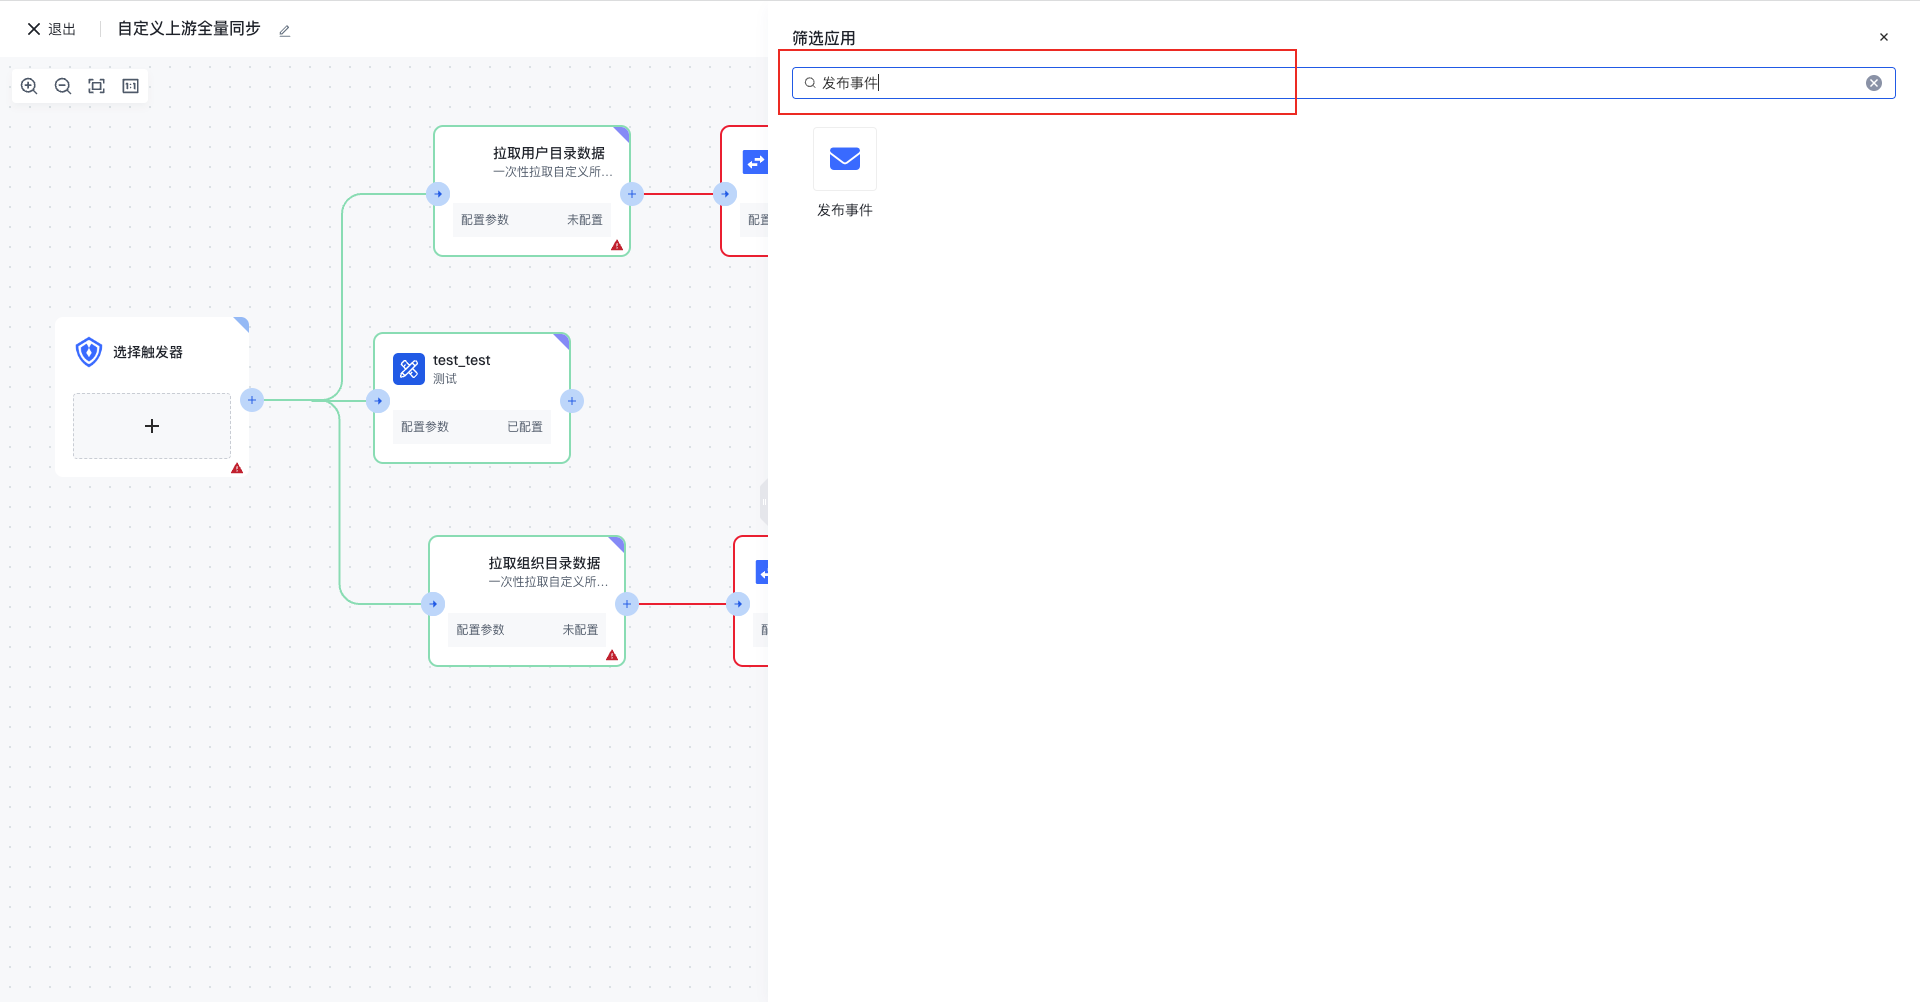Viewport: 1920px width, 1002px height.
Task: Fit the workflow to screen
Action: (x=97, y=86)
